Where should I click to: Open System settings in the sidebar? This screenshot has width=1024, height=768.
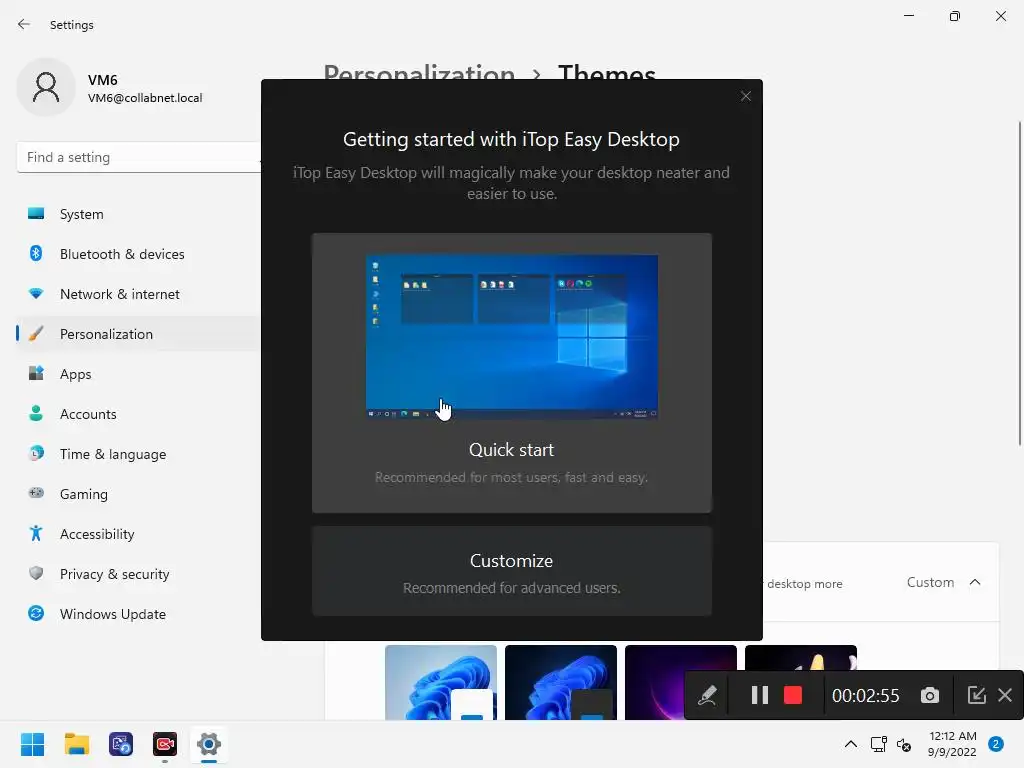click(x=139, y=214)
